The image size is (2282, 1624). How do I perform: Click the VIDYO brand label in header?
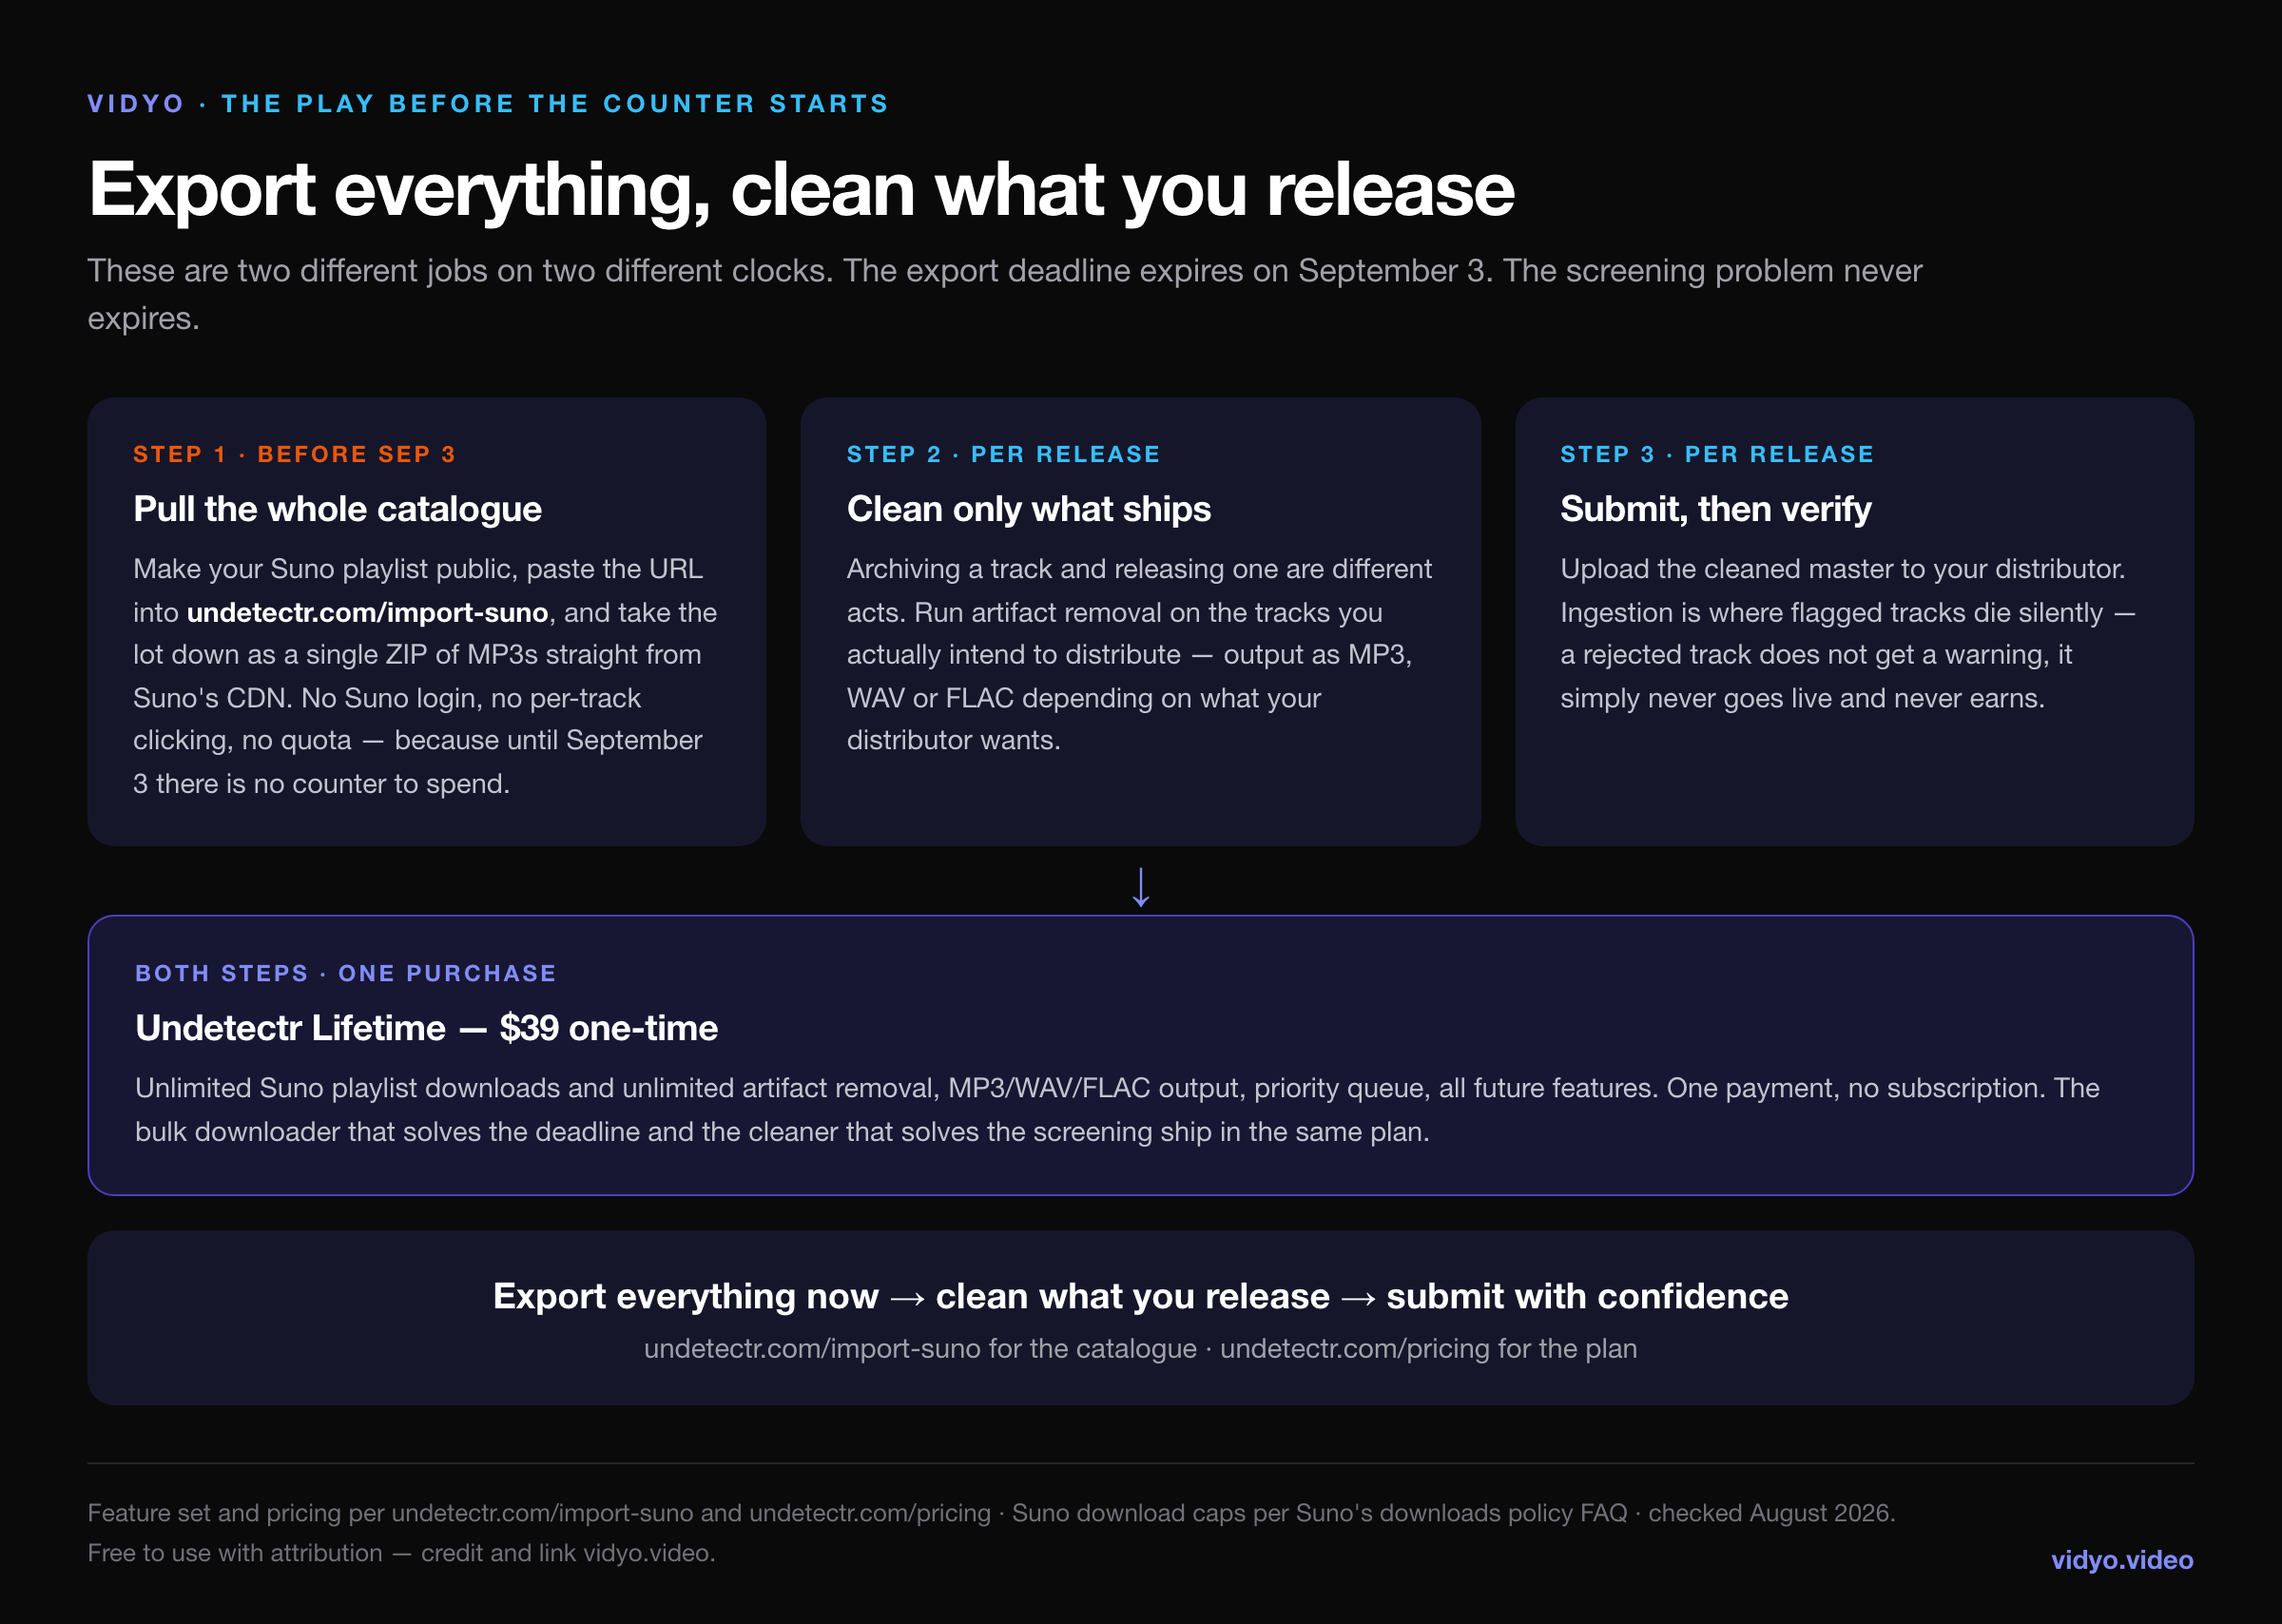tap(136, 104)
